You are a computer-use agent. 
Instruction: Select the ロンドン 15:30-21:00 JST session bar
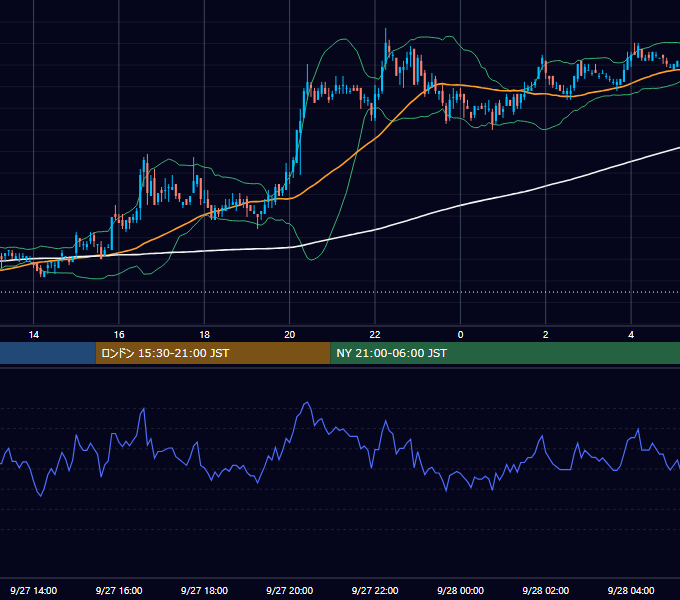213,353
